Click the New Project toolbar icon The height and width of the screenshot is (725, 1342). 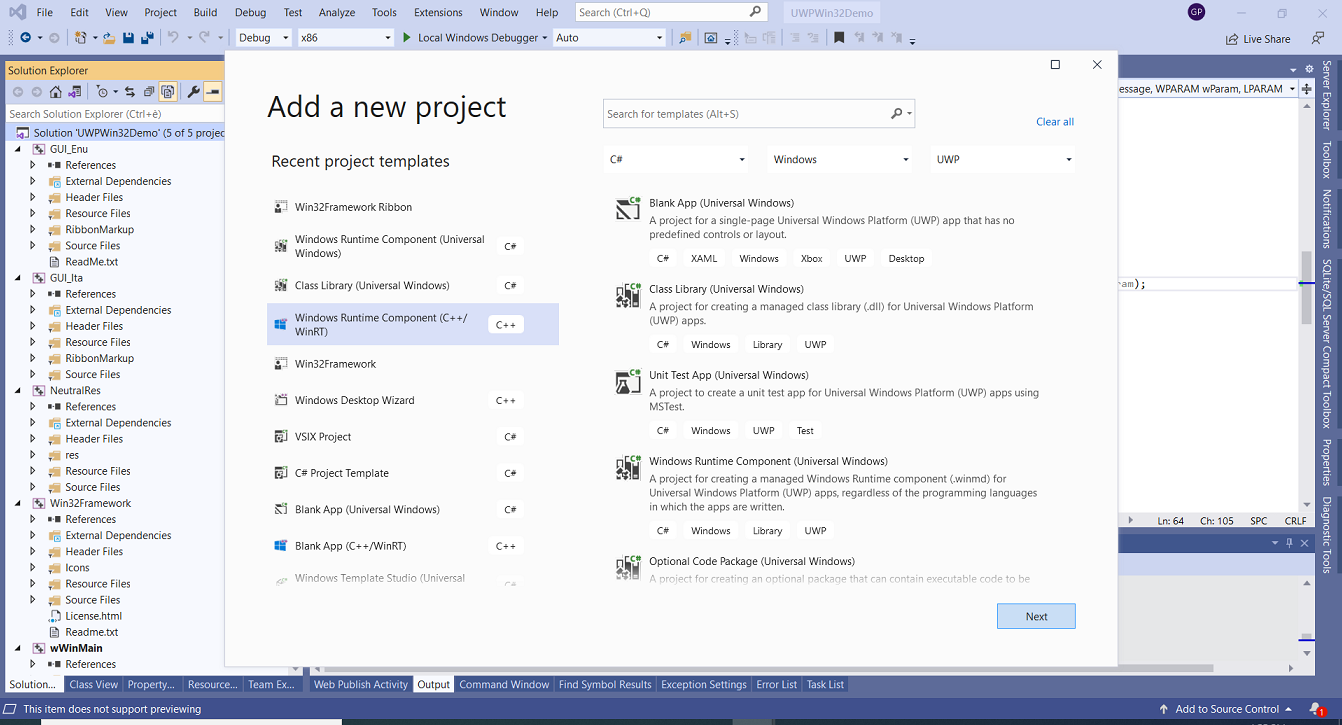(x=80, y=38)
